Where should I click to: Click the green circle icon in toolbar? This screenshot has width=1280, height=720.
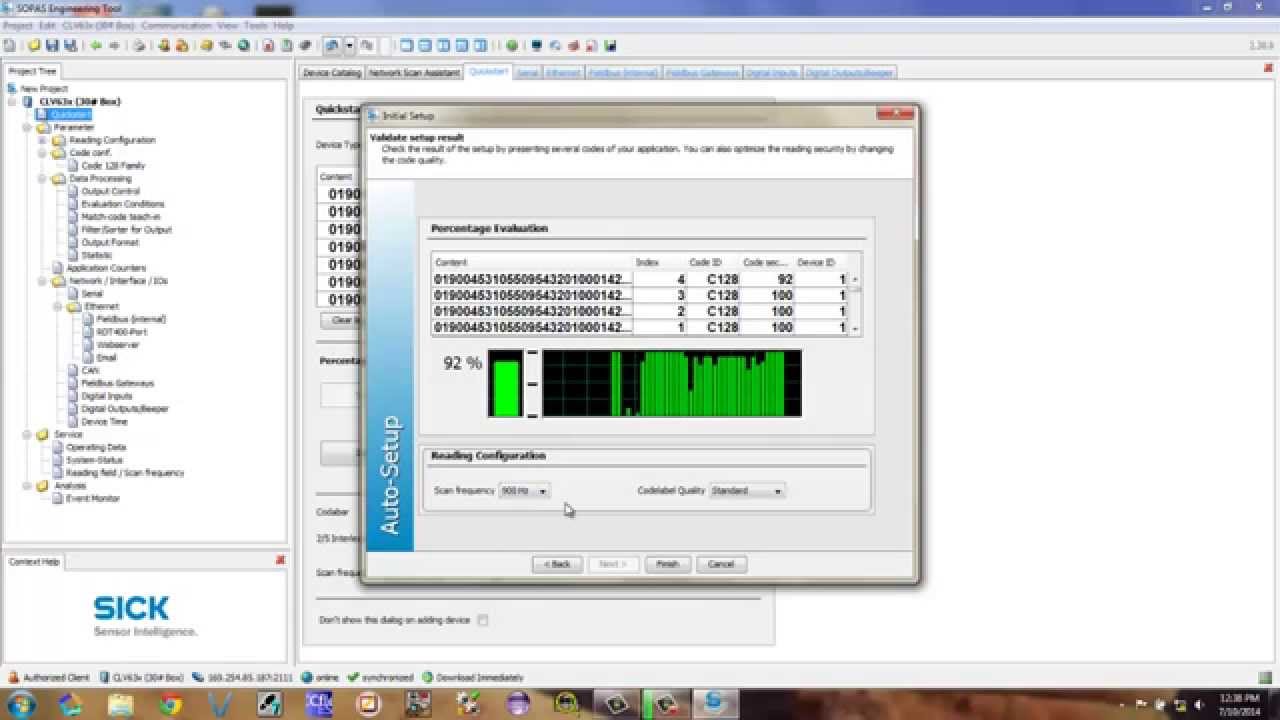(512, 46)
